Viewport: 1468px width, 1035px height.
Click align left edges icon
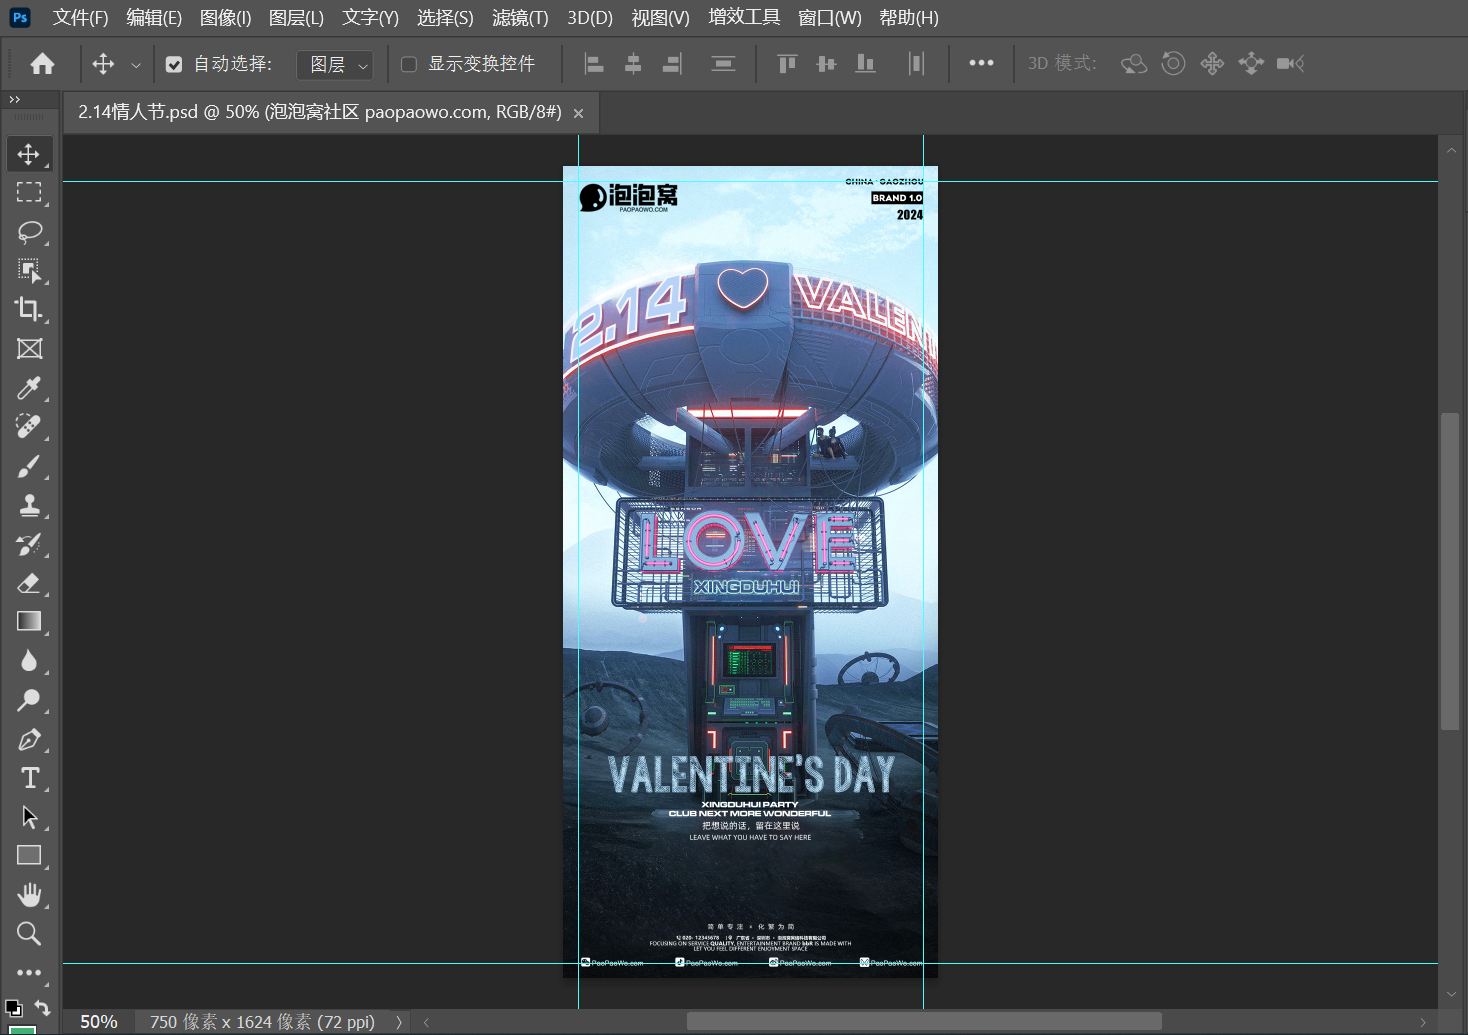(594, 64)
